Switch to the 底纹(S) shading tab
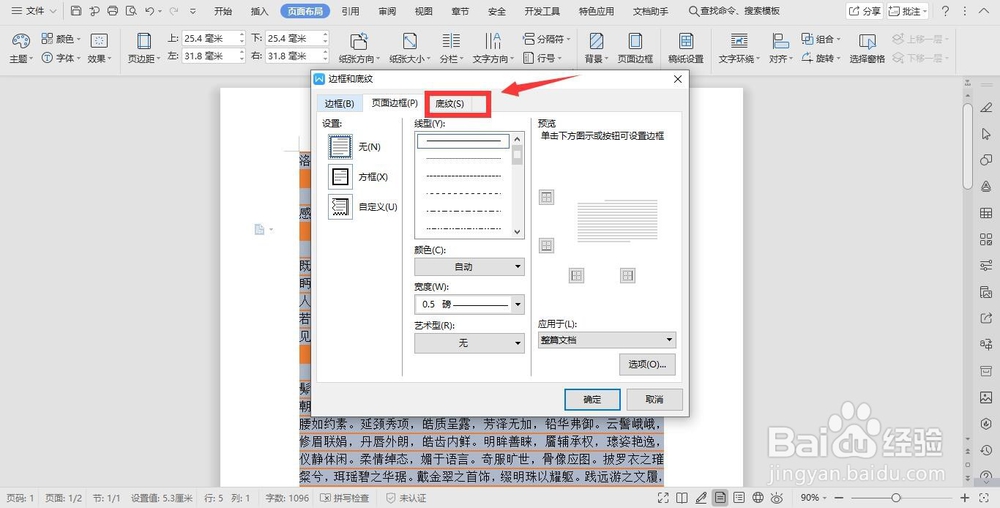Image resolution: width=1000 pixels, height=508 pixels. click(x=450, y=103)
